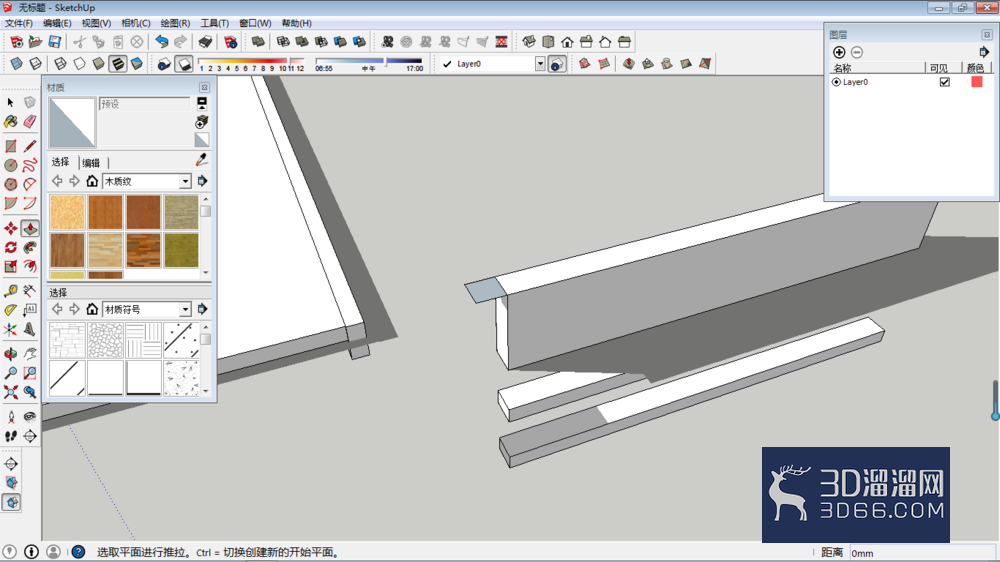This screenshot has width=1000, height=562.
Task: Choose the Circle tool
Action: (11, 165)
